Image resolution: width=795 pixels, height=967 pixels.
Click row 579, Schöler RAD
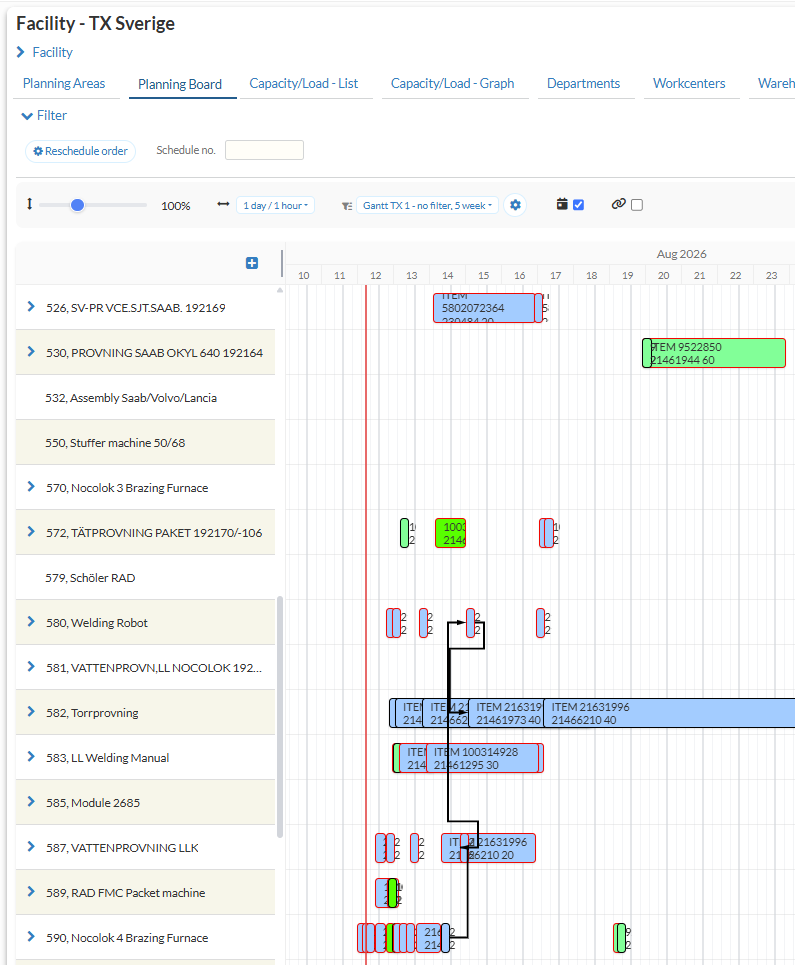point(146,578)
